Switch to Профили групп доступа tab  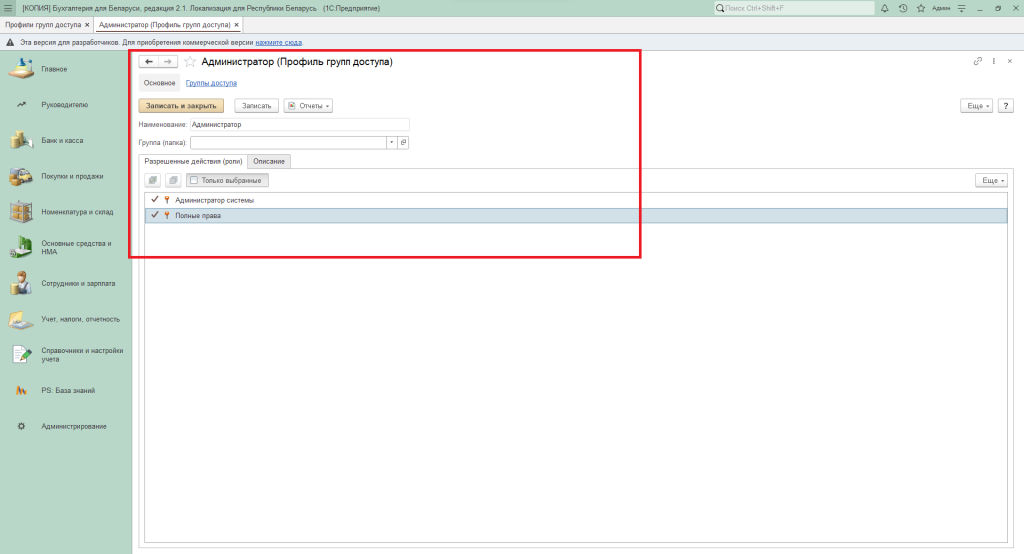pyautogui.click(x=42, y=24)
